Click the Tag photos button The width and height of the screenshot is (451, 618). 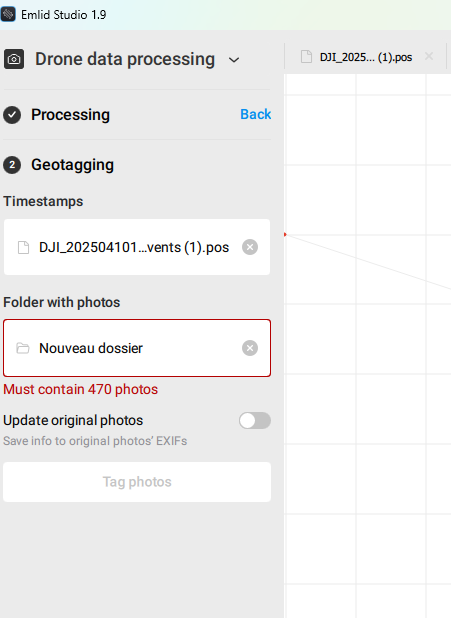click(x=137, y=482)
